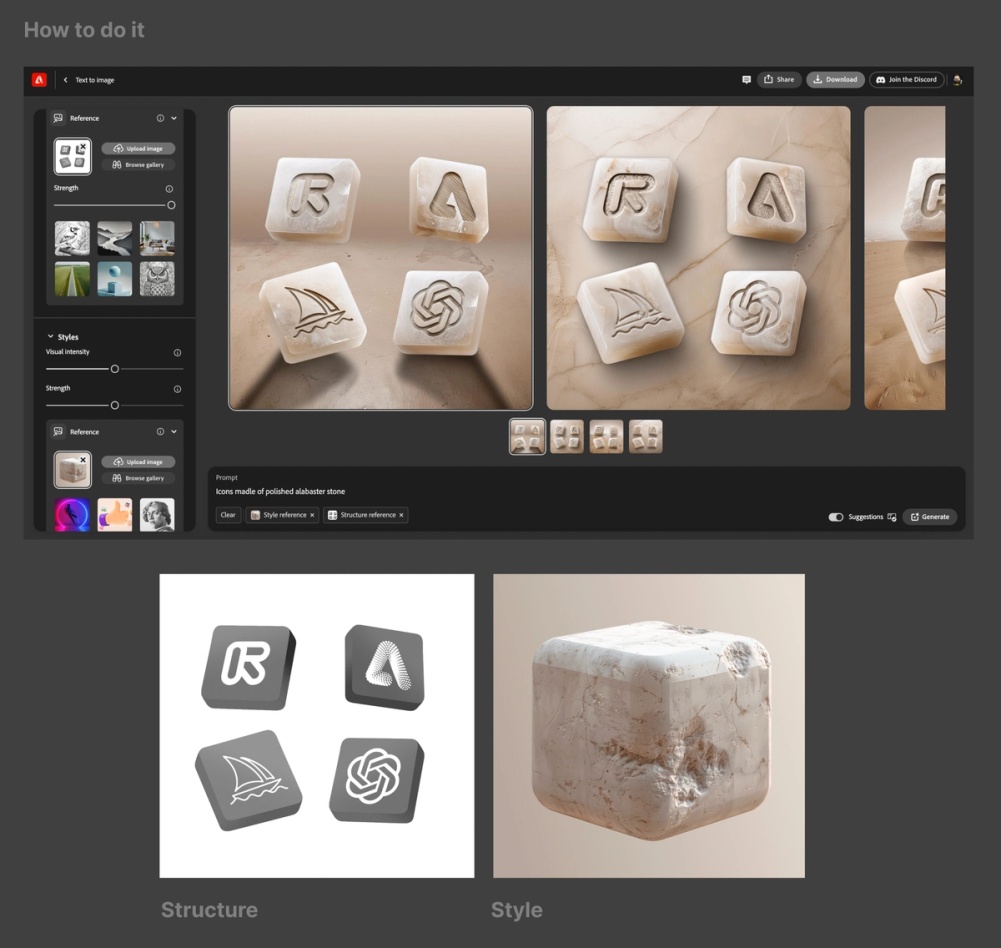Click Join the Discord button
Screen dimensions: 1001x948
907,80
